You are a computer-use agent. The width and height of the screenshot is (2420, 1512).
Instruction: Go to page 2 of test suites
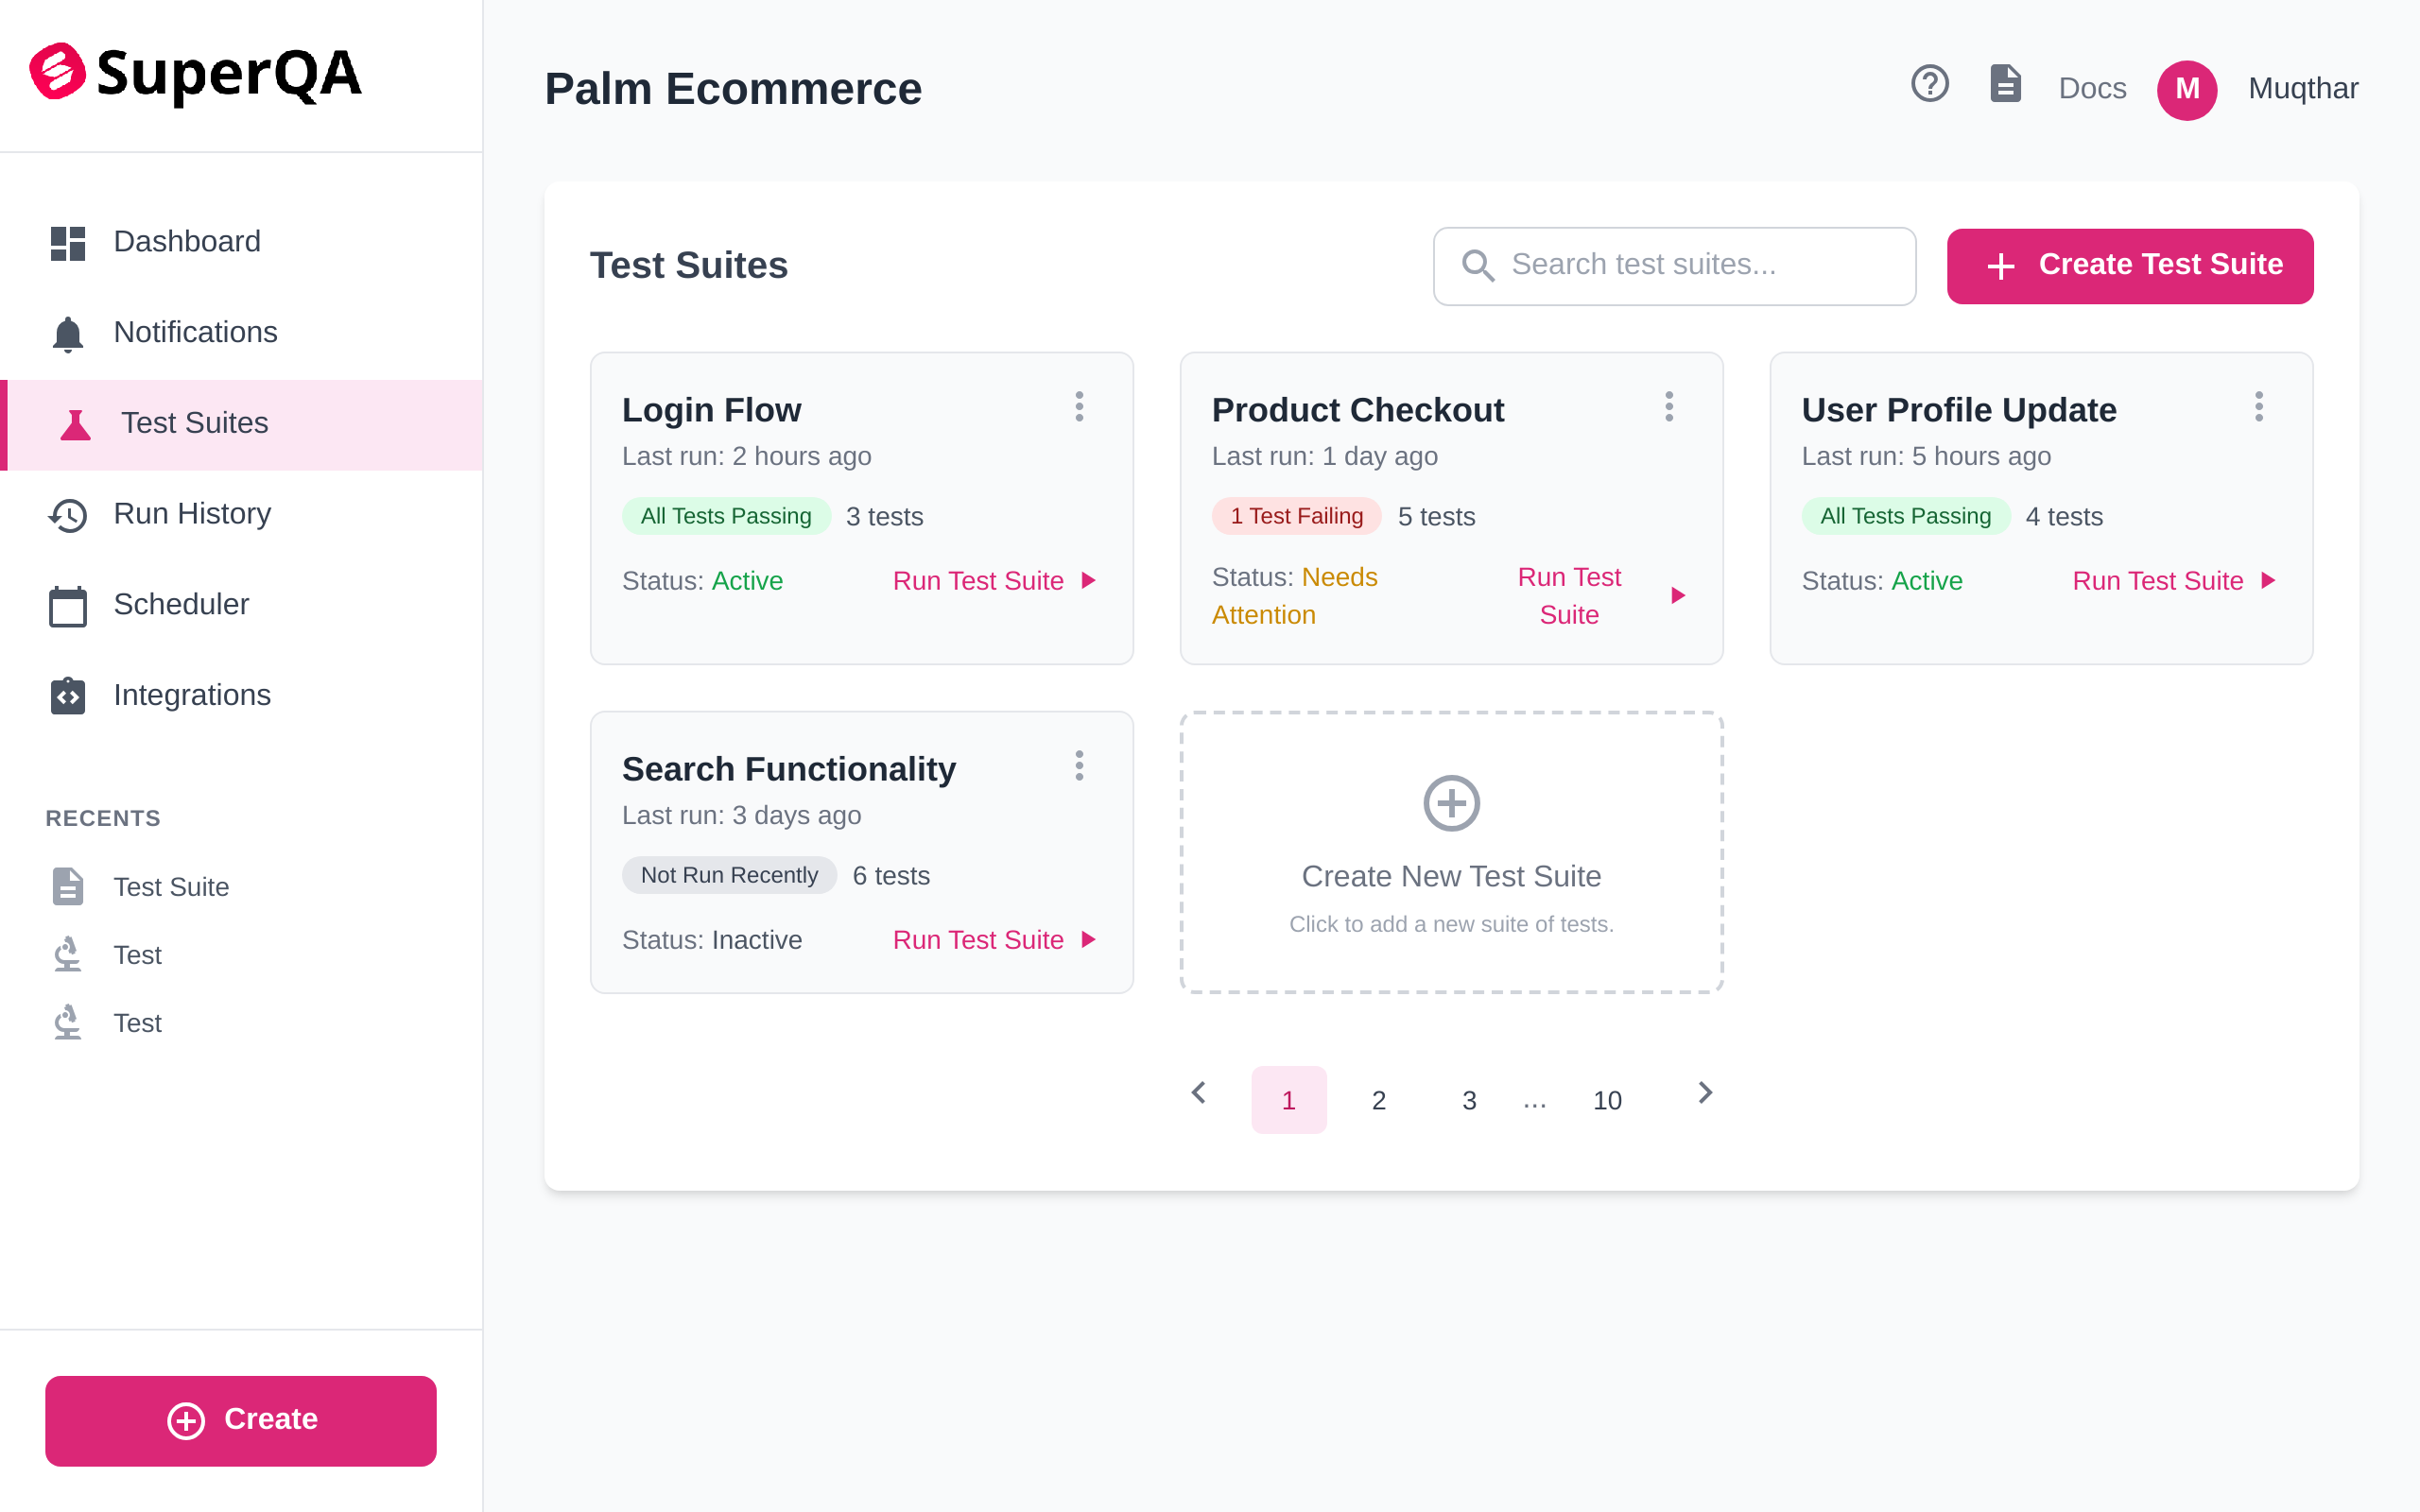pyautogui.click(x=1378, y=1099)
